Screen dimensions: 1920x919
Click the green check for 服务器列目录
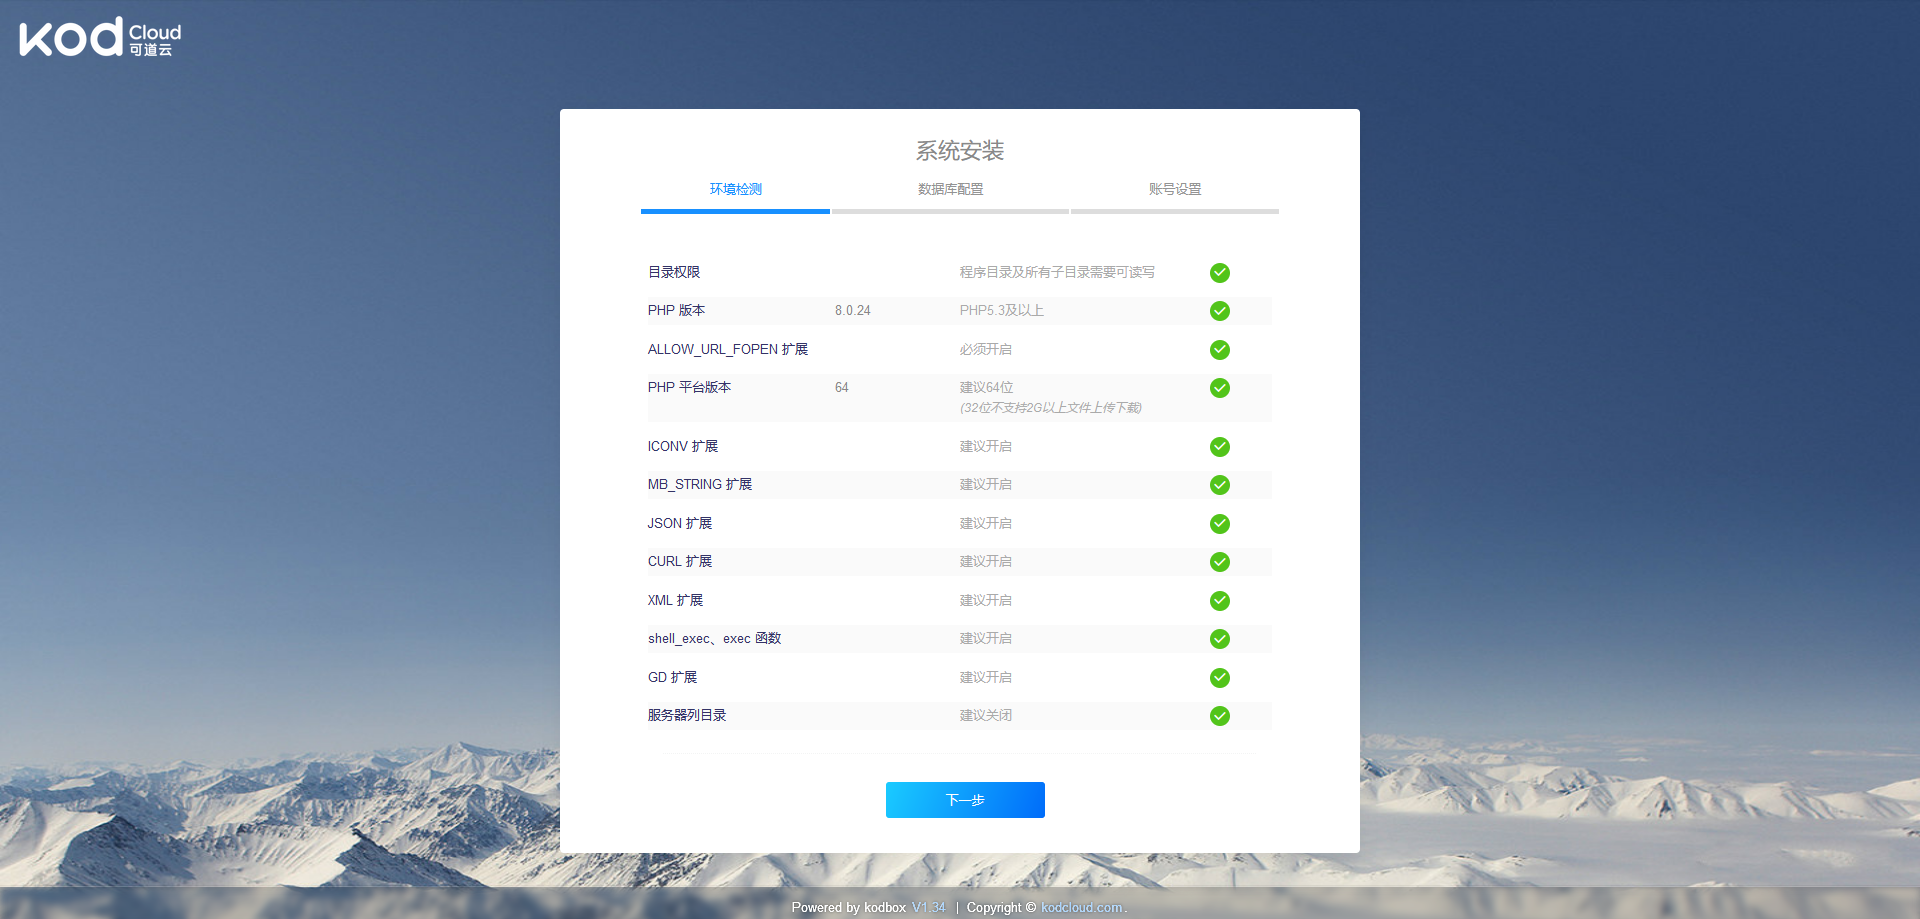[x=1220, y=716]
